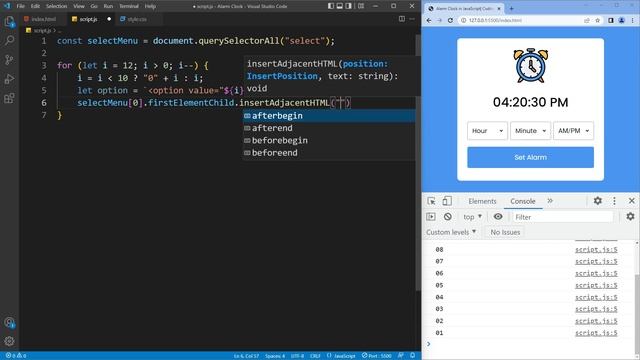Open the Source Control view
640x360 pixels.
tap(9, 60)
